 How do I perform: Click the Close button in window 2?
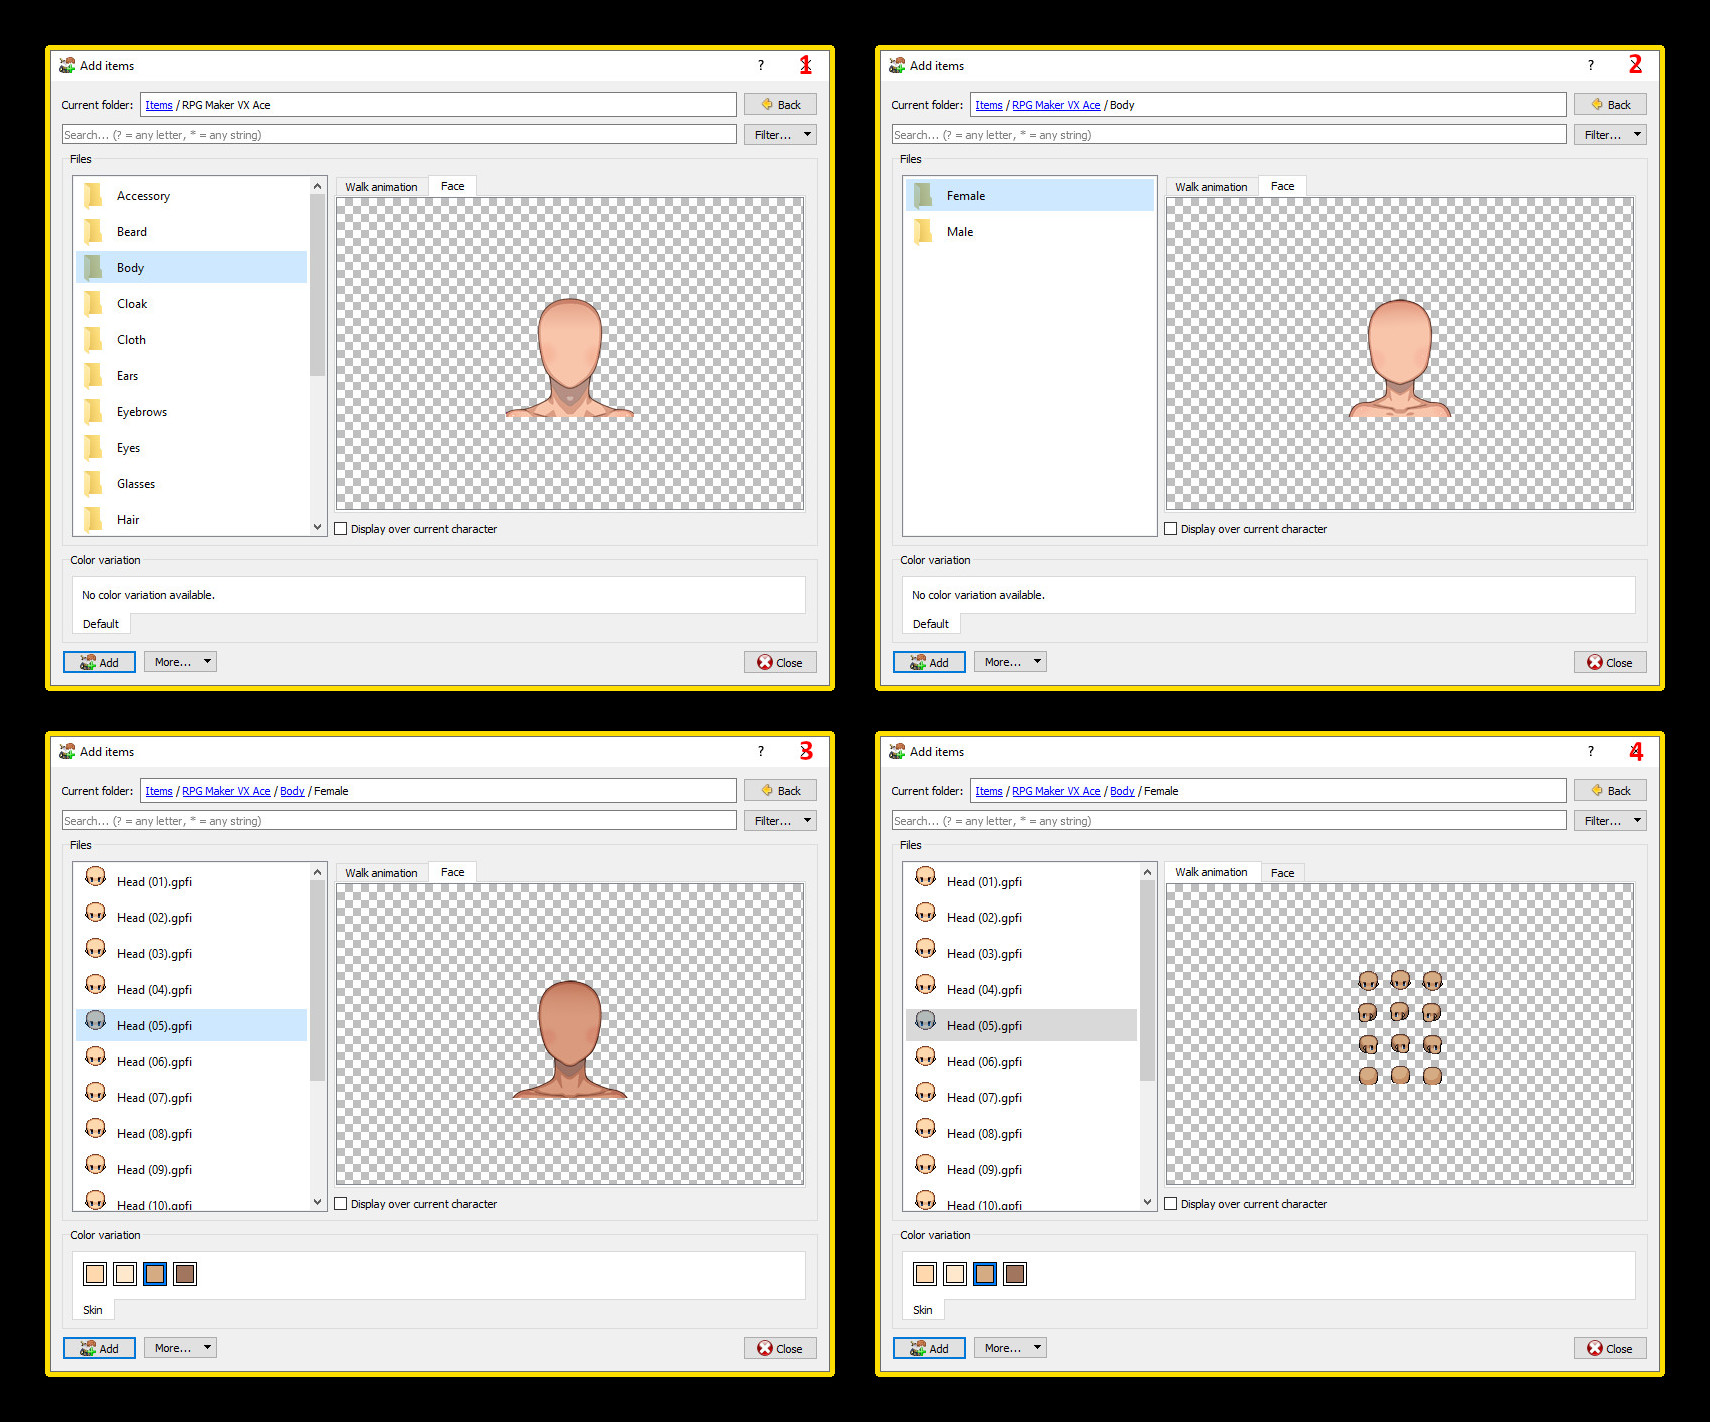coord(1610,662)
